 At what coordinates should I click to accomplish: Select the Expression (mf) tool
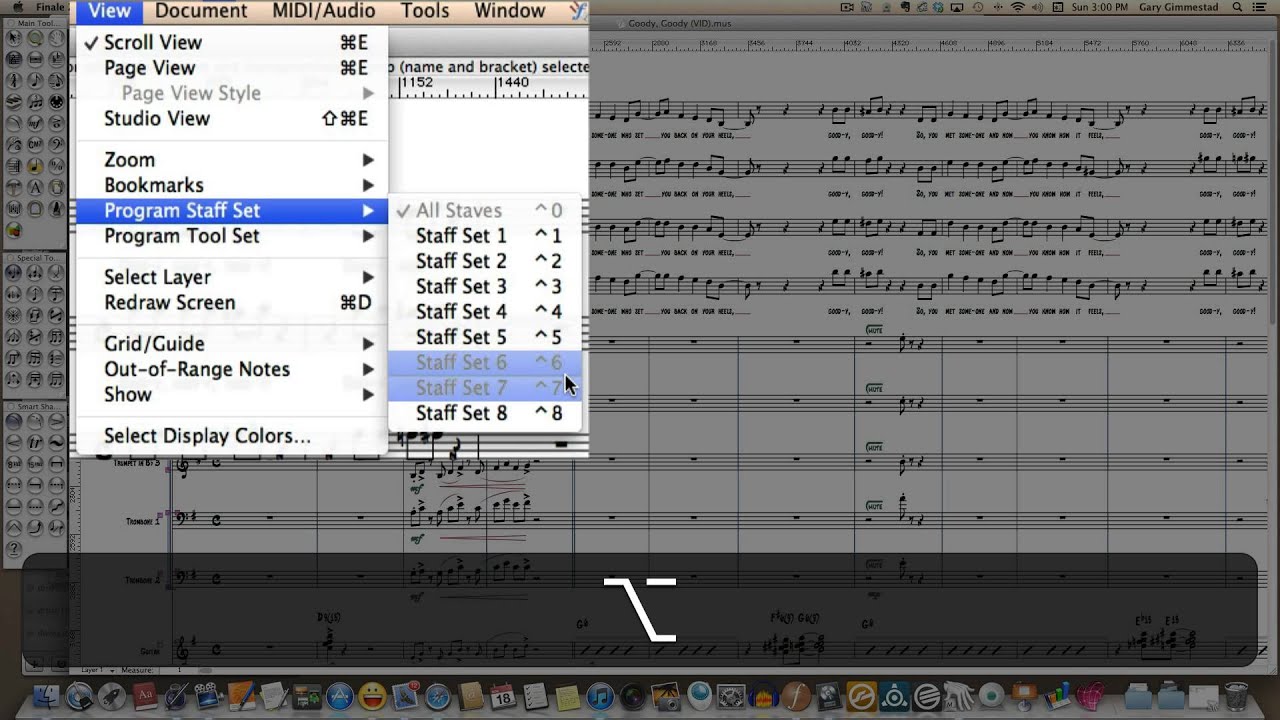coord(35,123)
